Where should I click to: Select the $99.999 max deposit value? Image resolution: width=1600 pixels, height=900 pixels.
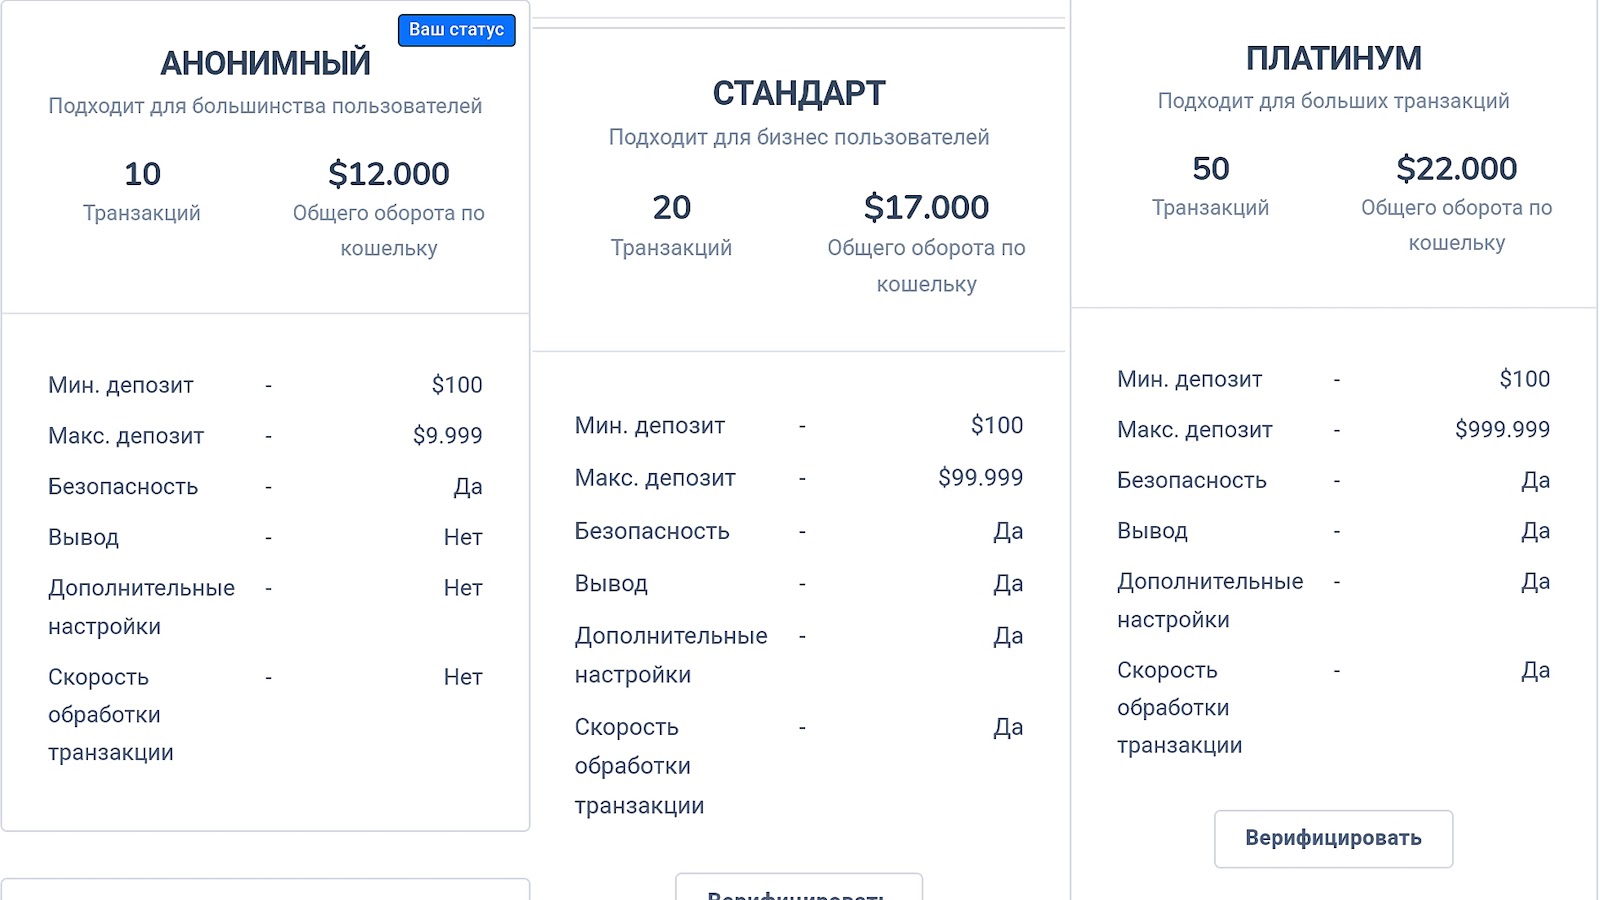tap(980, 478)
